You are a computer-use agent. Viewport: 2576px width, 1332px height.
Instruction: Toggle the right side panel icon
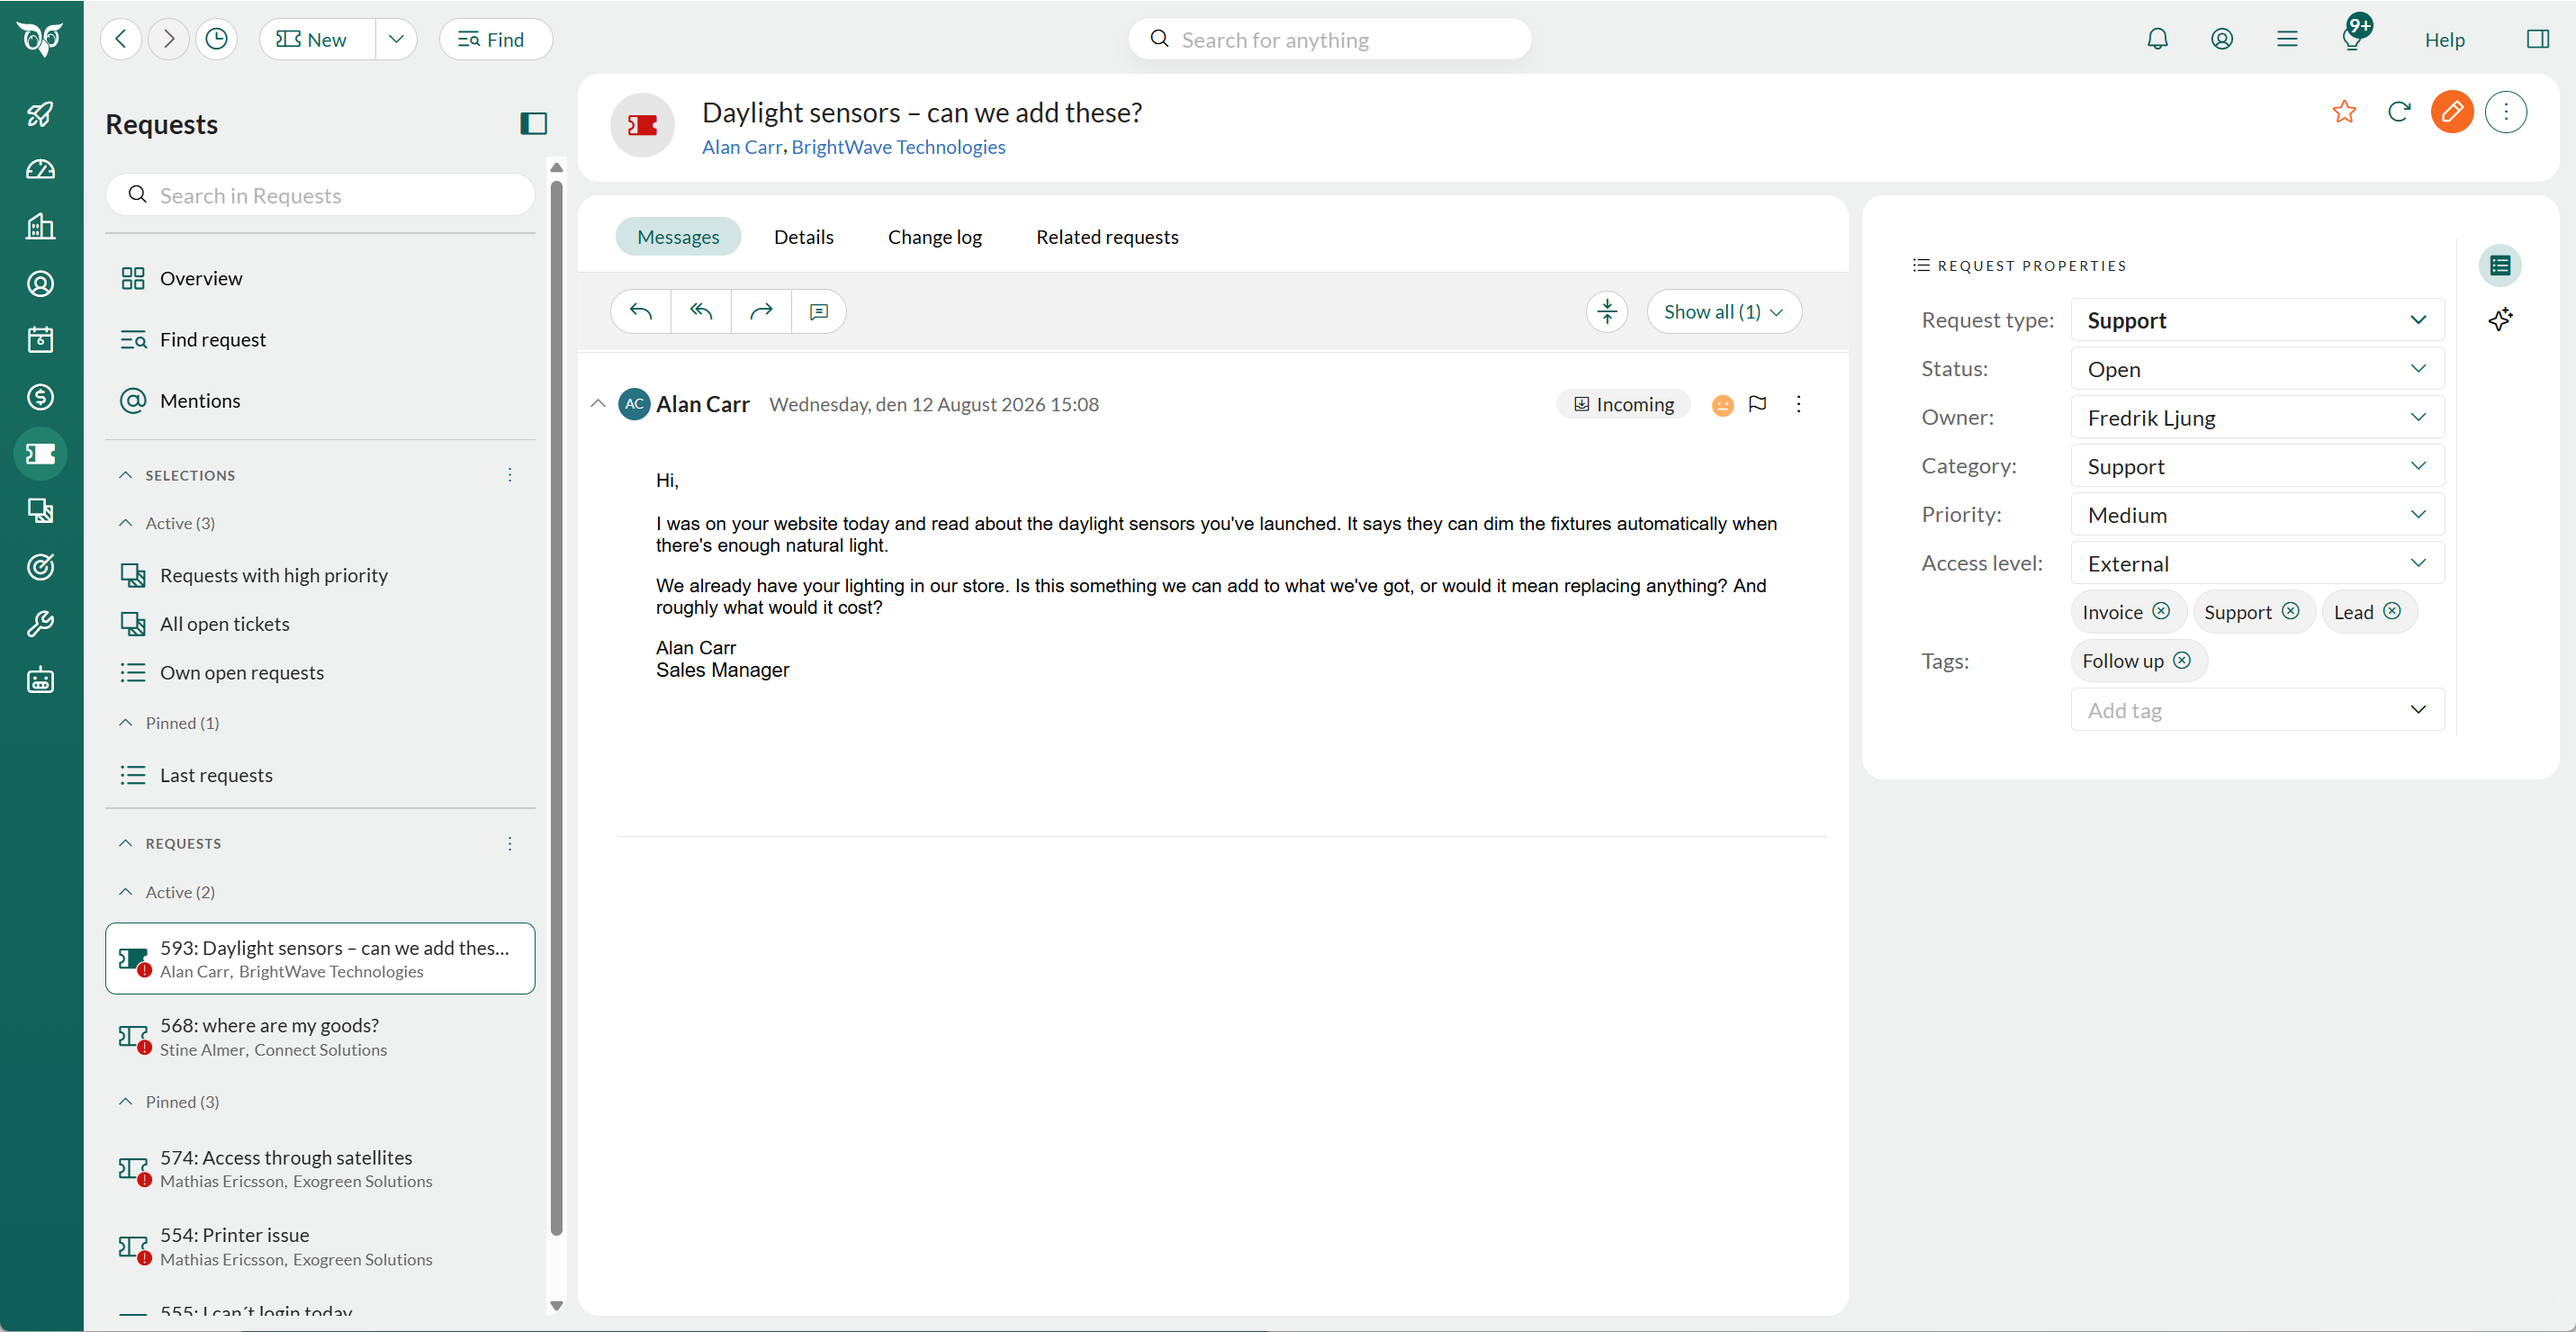tap(2537, 39)
